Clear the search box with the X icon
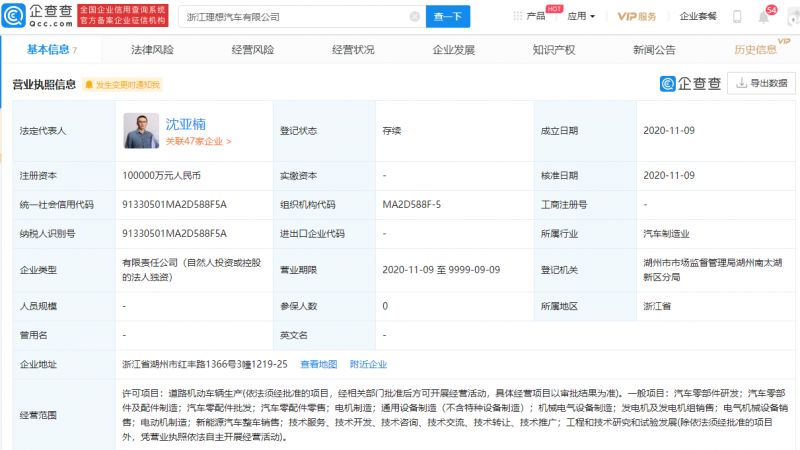The image size is (800, 450). click(415, 17)
